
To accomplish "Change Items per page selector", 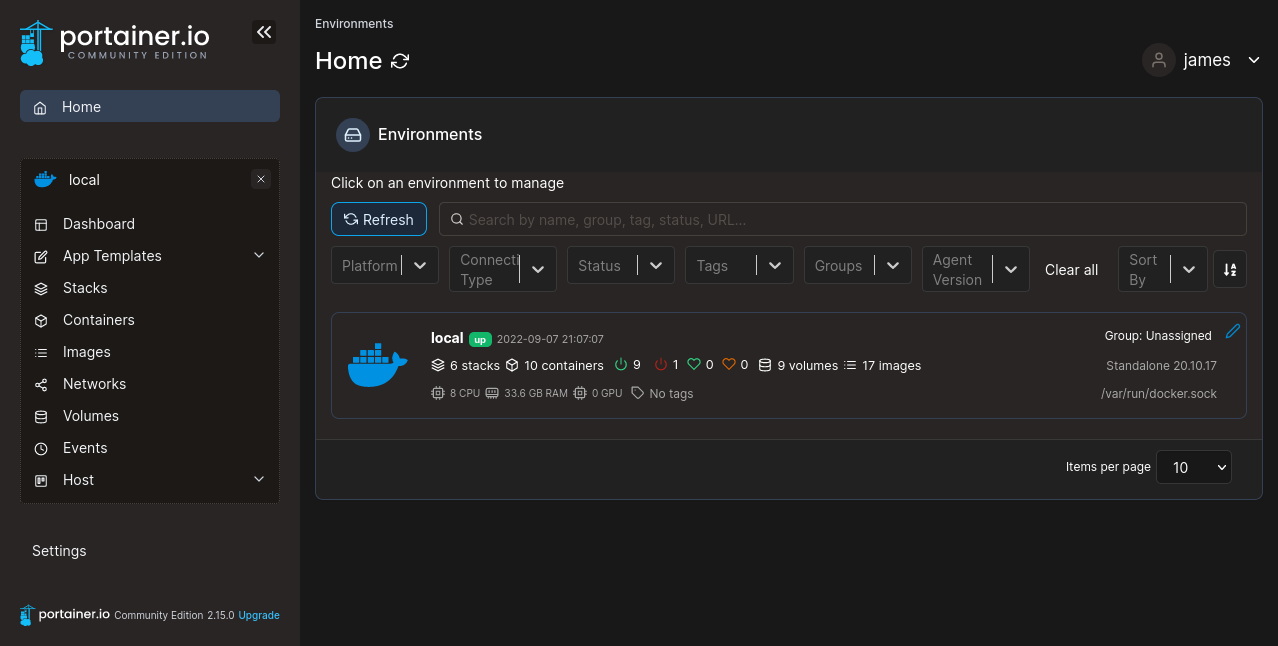I will (x=1193, y=467).
